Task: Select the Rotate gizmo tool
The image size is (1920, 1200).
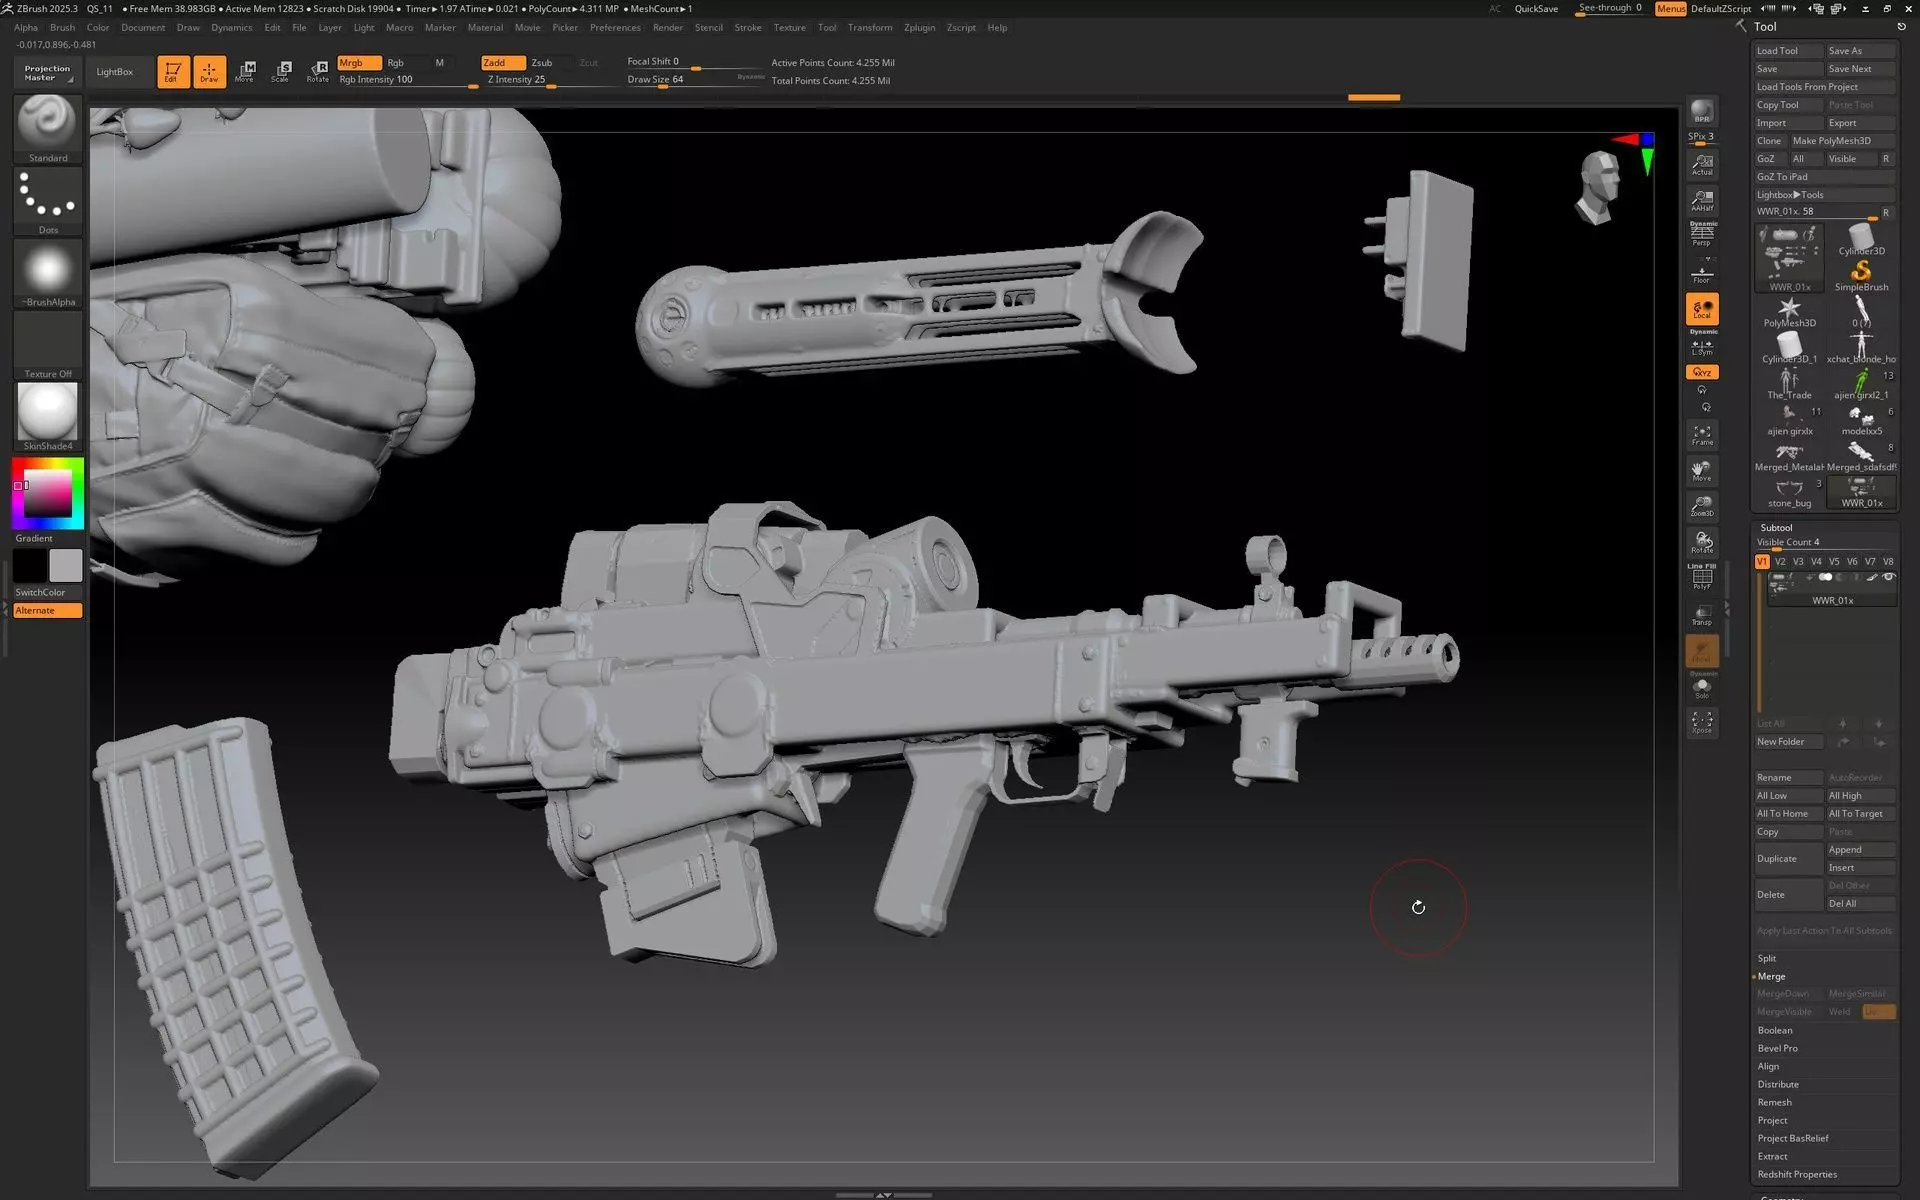Action: tap(318, 71)
